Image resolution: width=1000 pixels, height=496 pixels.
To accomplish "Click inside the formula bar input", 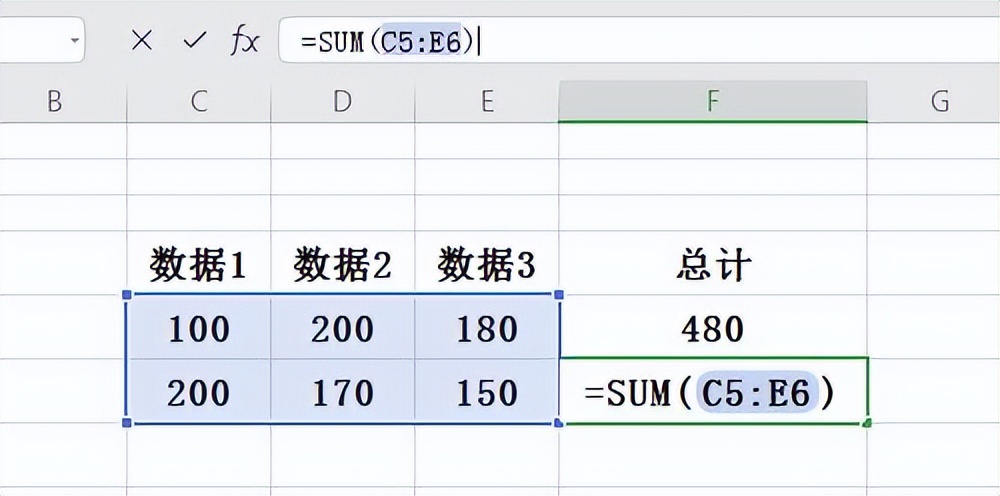I will (x=639, y=41).
